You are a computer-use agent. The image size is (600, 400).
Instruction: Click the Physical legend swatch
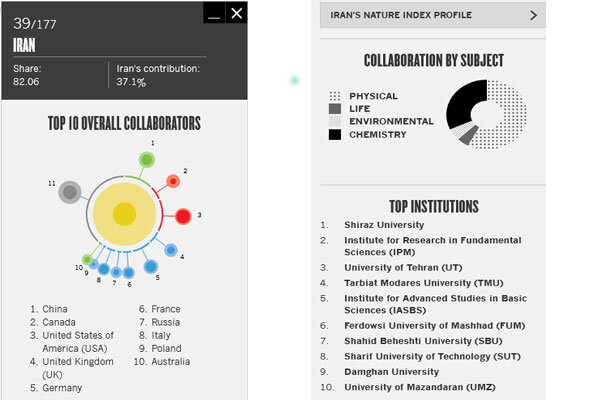point(335,96)
